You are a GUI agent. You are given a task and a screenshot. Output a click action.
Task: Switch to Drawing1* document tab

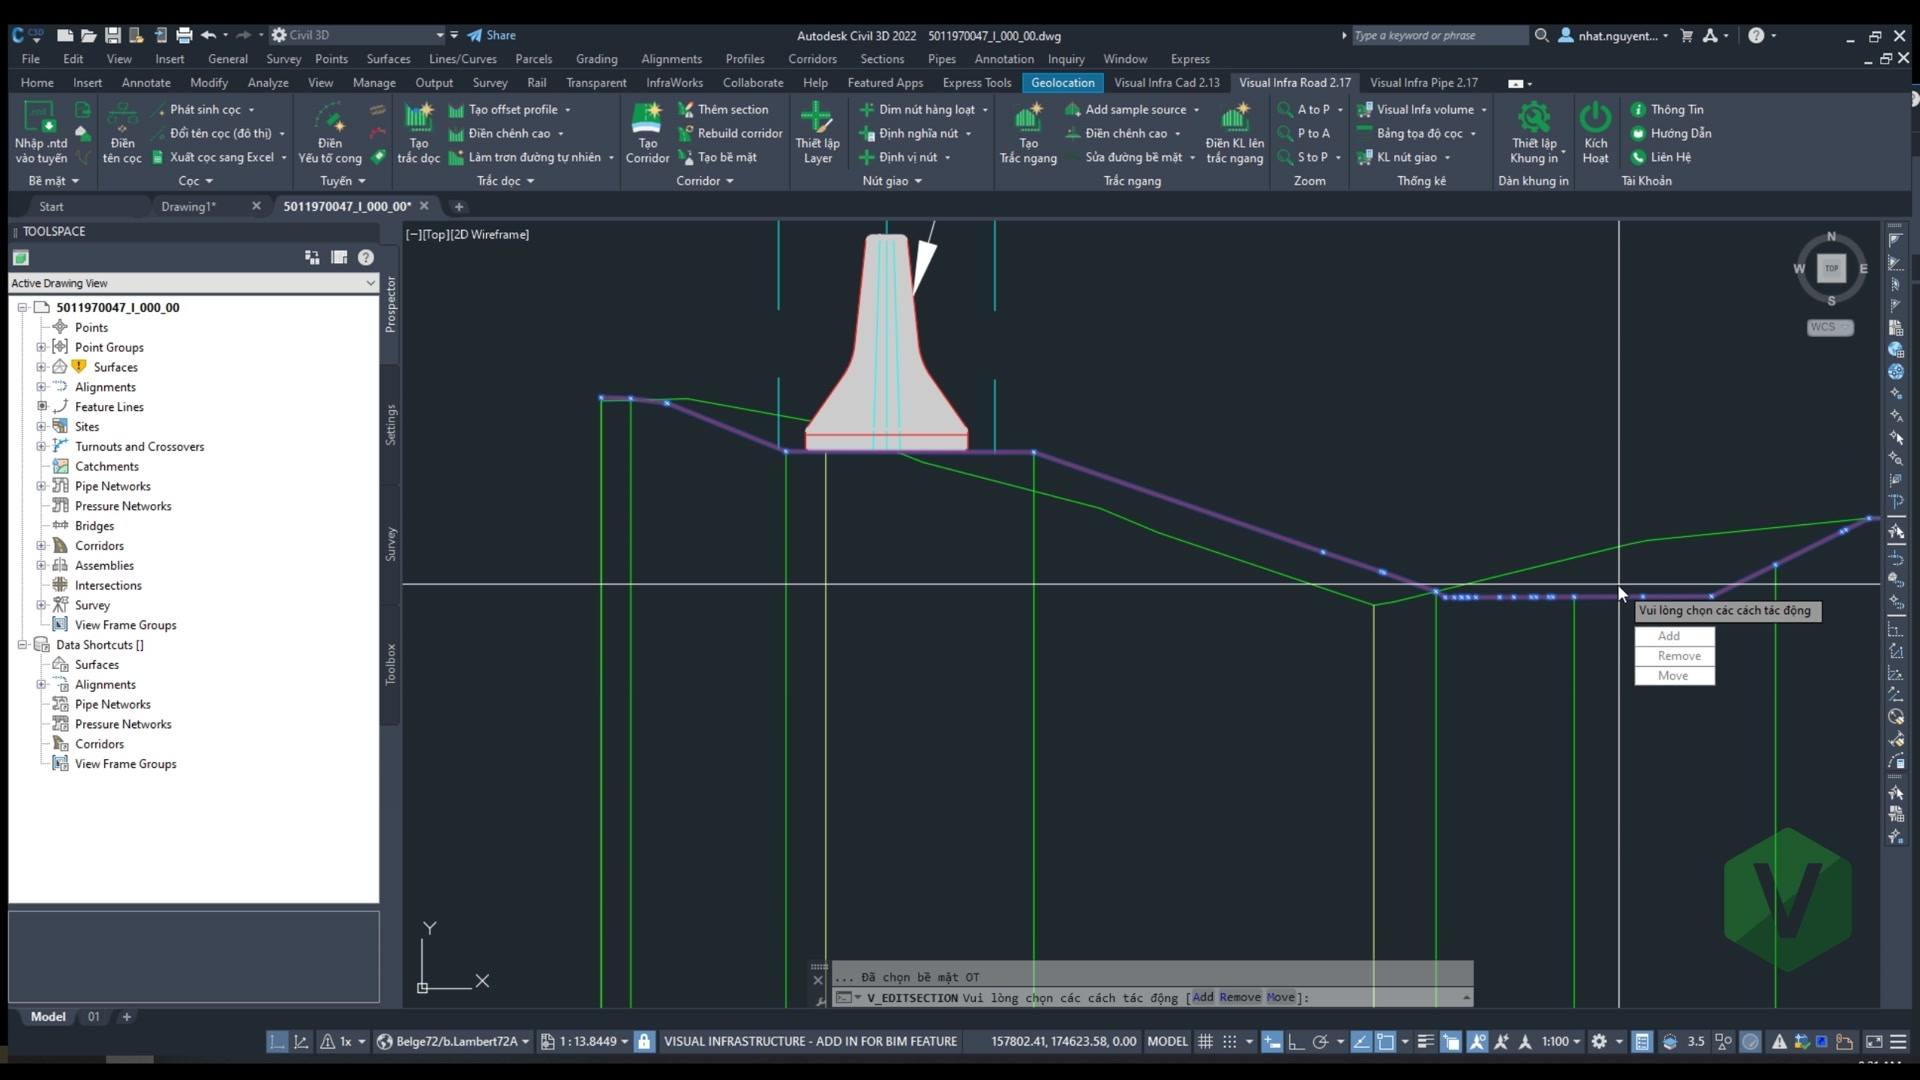click(189, 206)
